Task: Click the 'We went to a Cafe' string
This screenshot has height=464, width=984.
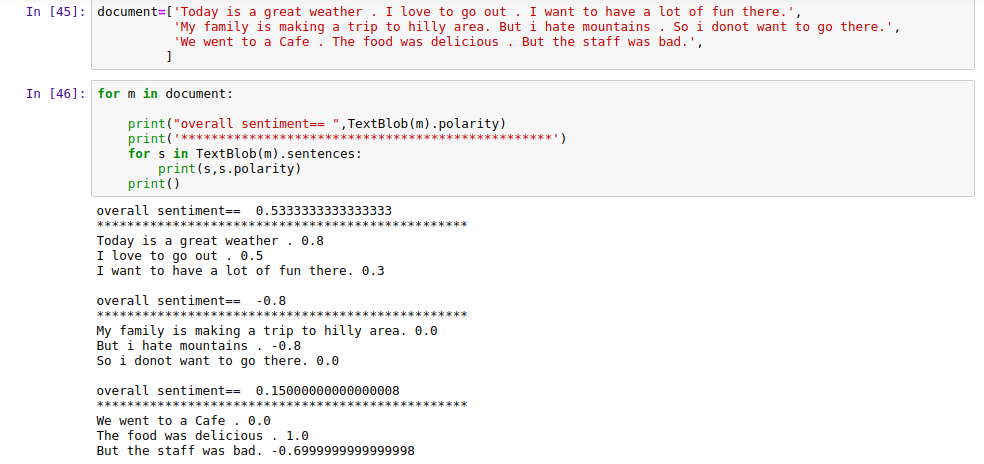Action: click(x=437, y=42)
